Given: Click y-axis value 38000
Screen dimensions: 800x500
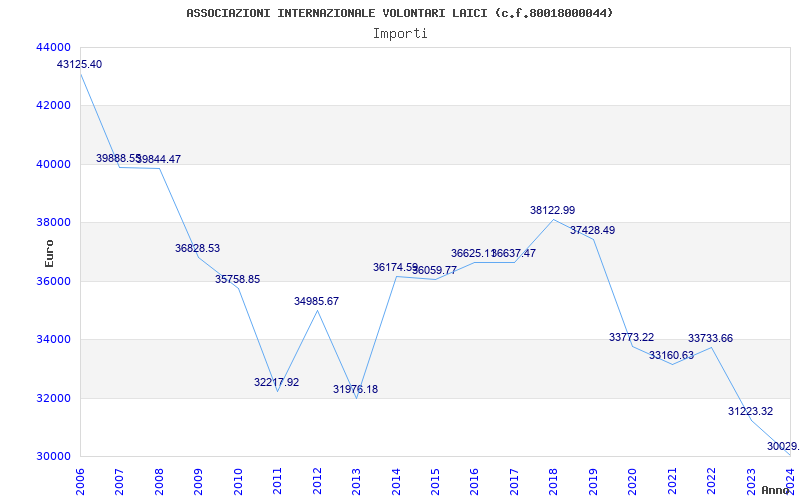Looking at the screenshot, I should tap(53, 223).
